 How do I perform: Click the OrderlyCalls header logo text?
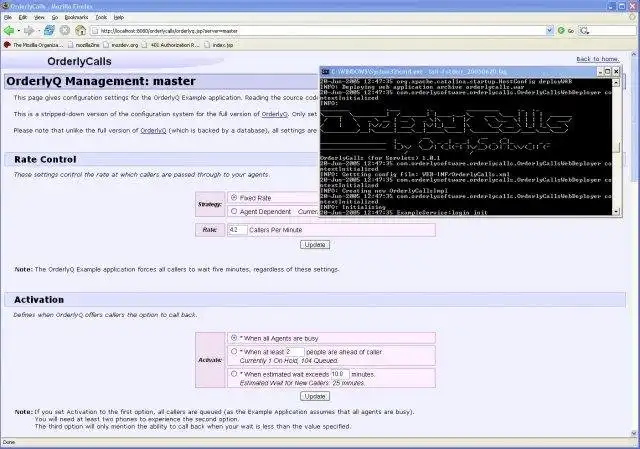[79, 61]
